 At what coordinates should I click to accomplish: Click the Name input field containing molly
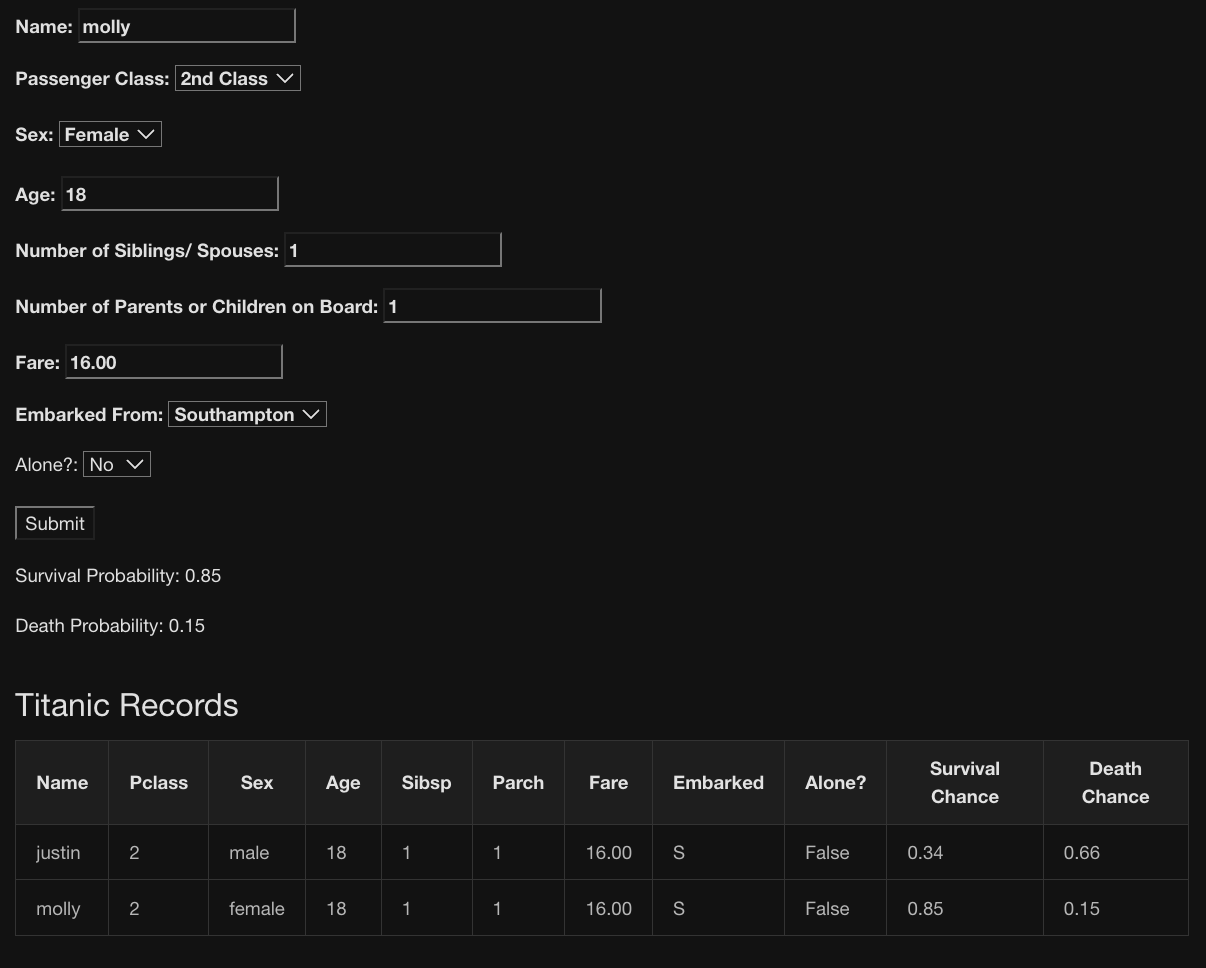tap(187, 26)
